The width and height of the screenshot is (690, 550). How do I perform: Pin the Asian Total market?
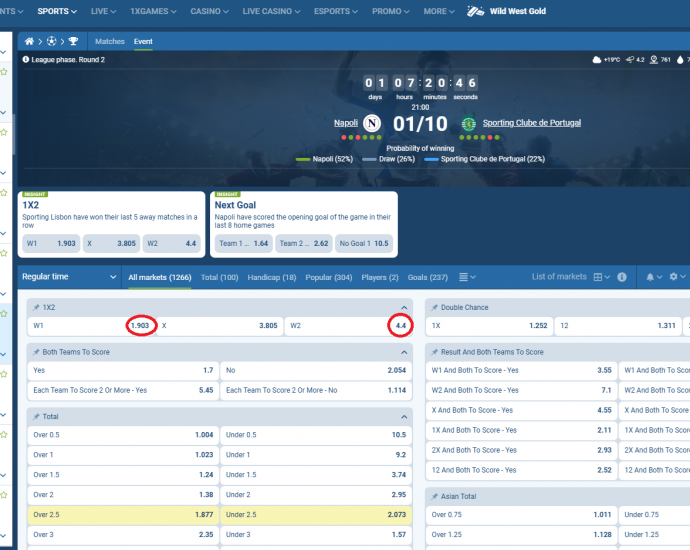434,496
